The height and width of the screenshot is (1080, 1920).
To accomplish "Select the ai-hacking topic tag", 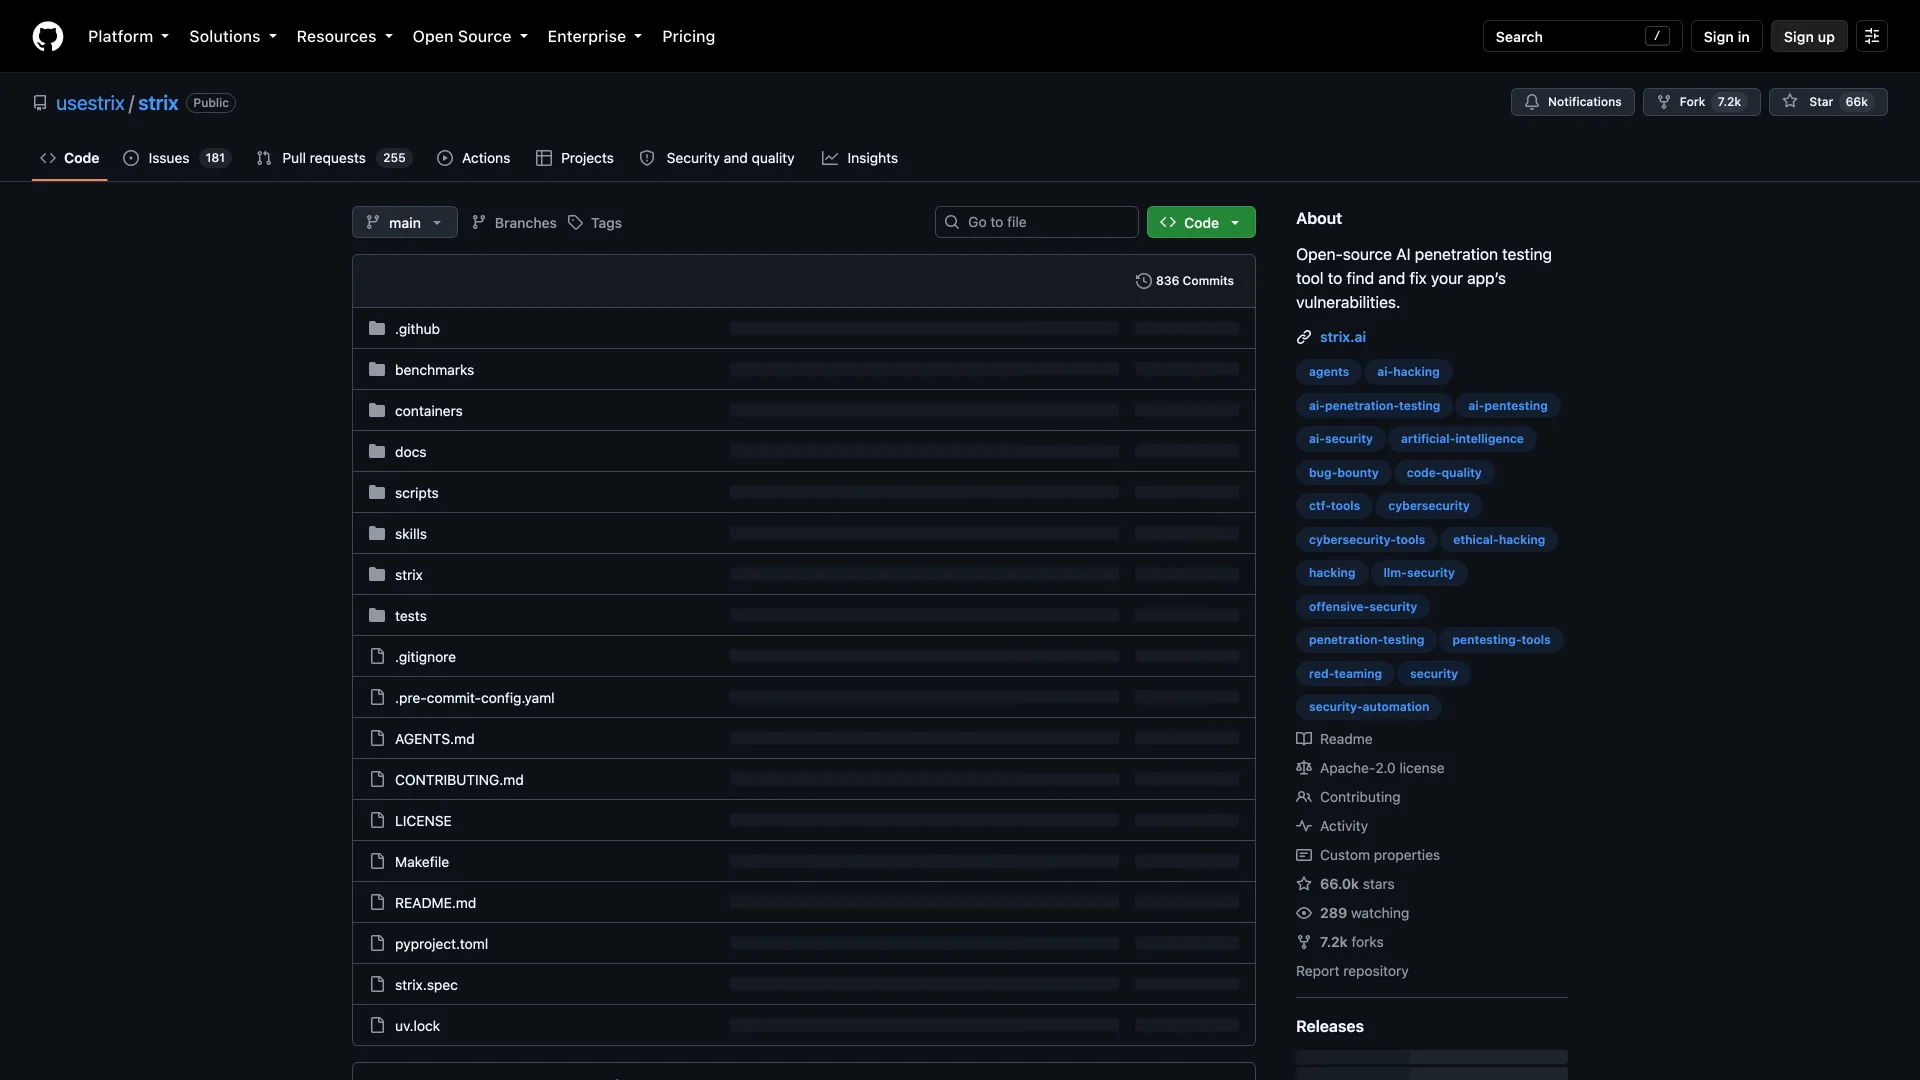I will point(1408,372).
